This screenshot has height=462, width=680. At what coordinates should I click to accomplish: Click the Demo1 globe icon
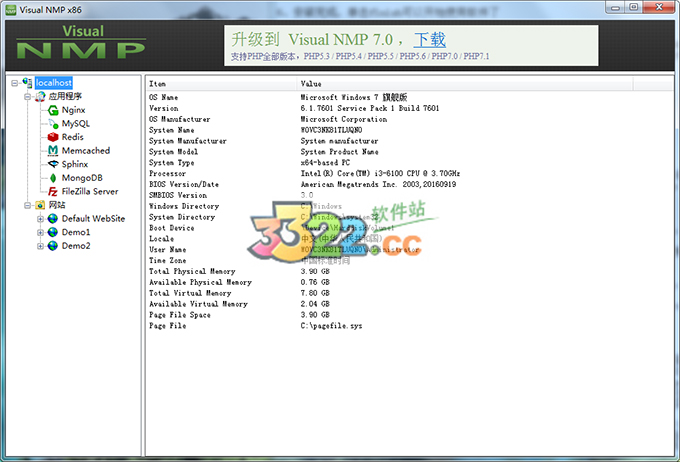click(53, 232)
